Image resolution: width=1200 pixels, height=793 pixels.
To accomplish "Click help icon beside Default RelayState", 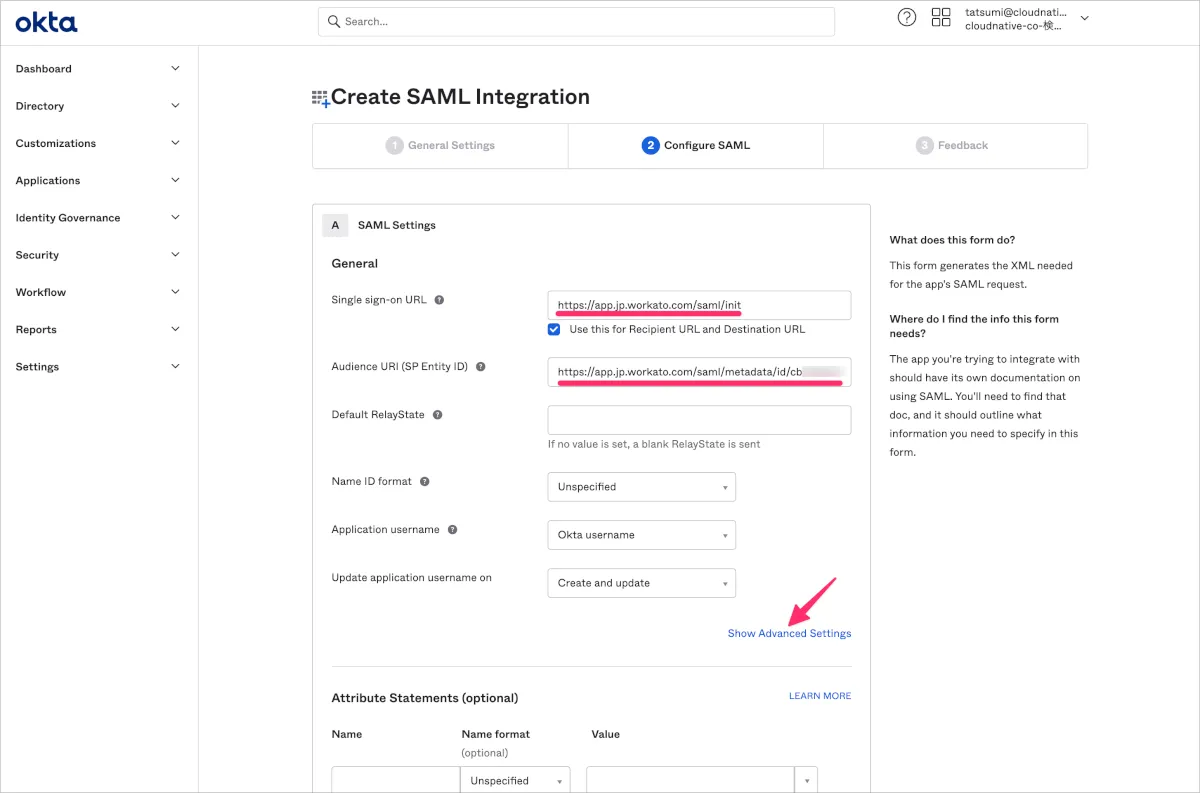I will click(x=437, y=415).
